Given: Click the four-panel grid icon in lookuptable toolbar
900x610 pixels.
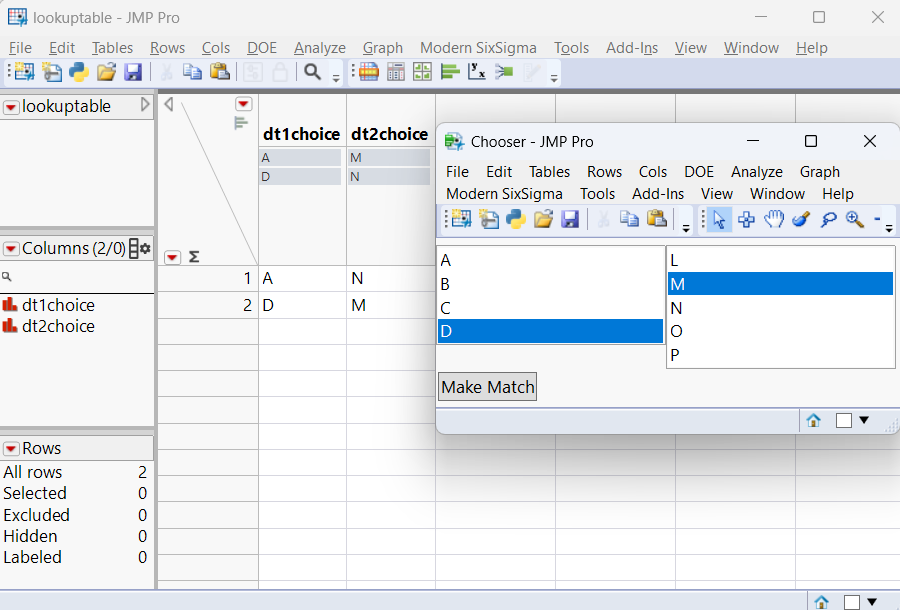Looking at the screenshot, I should 422,72.
